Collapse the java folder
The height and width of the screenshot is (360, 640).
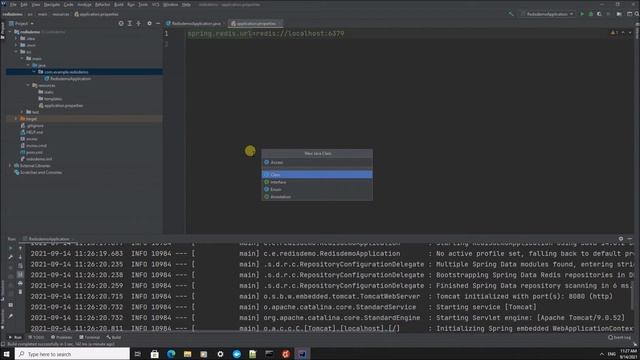tap(28, 65)
